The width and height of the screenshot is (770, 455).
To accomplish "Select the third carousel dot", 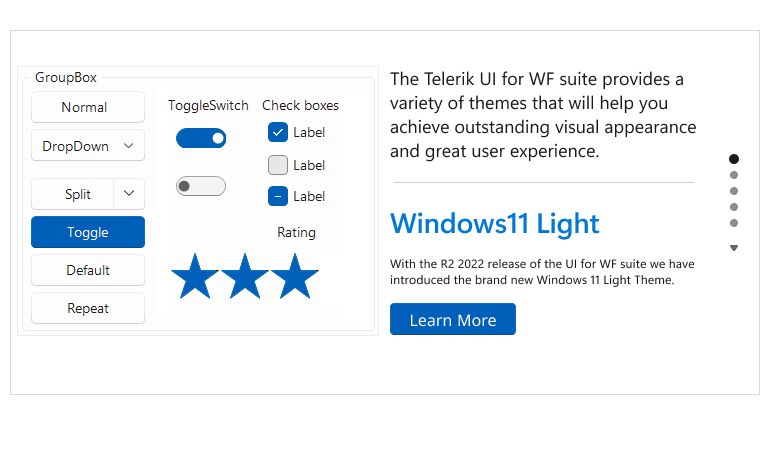I will click(x=734, y=191).
